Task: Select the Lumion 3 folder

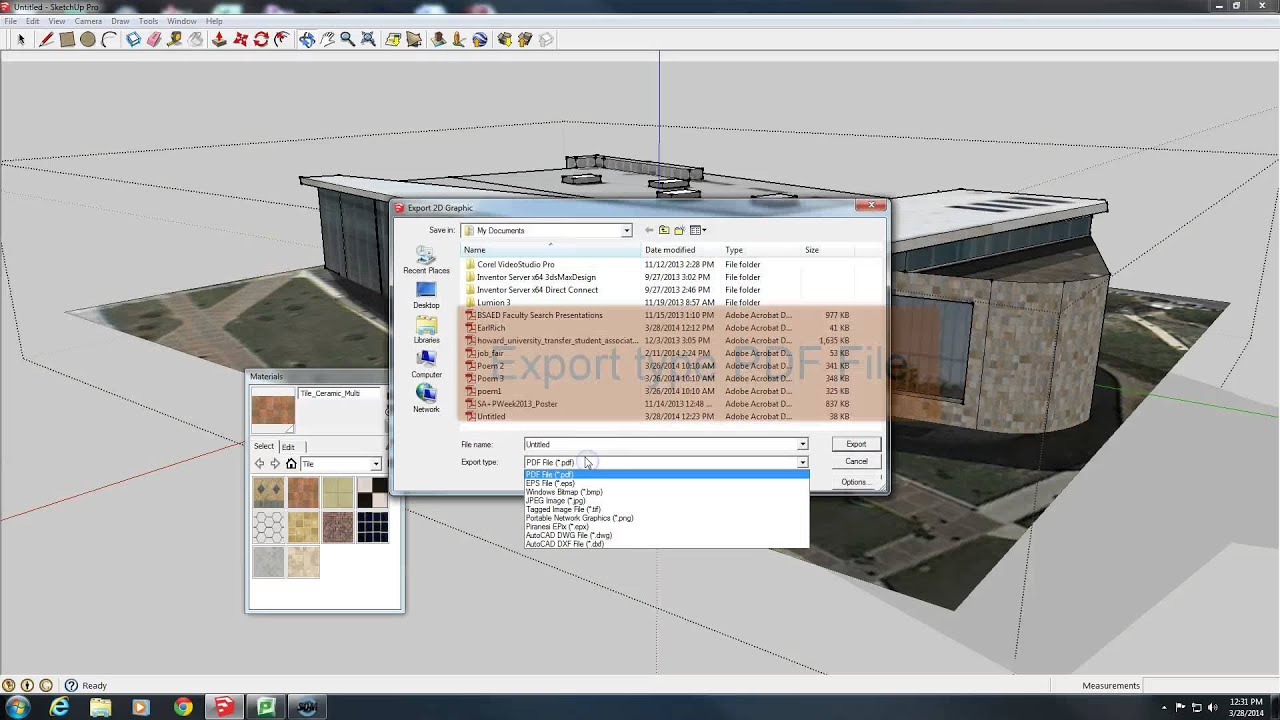Action: (493, 302)
